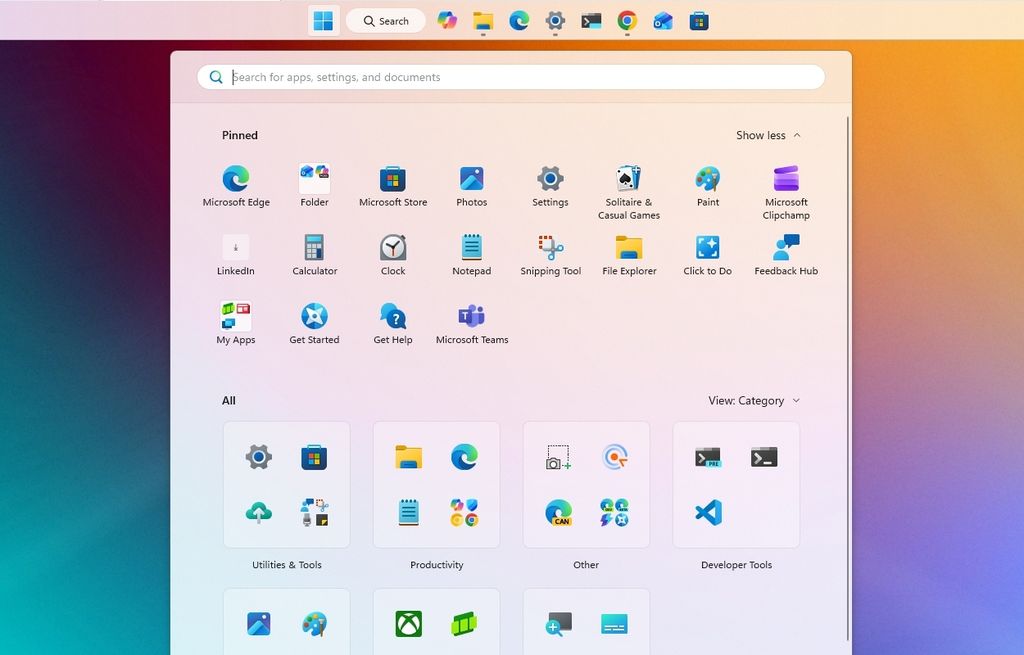
Task: Open Feedback Hub
Action: click(x=786, y=255)
